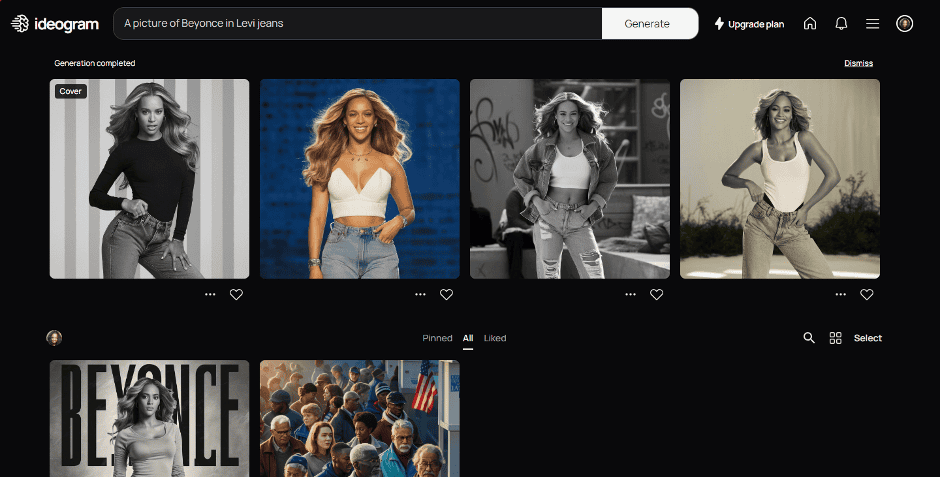Search within your generations

[809, 338]
